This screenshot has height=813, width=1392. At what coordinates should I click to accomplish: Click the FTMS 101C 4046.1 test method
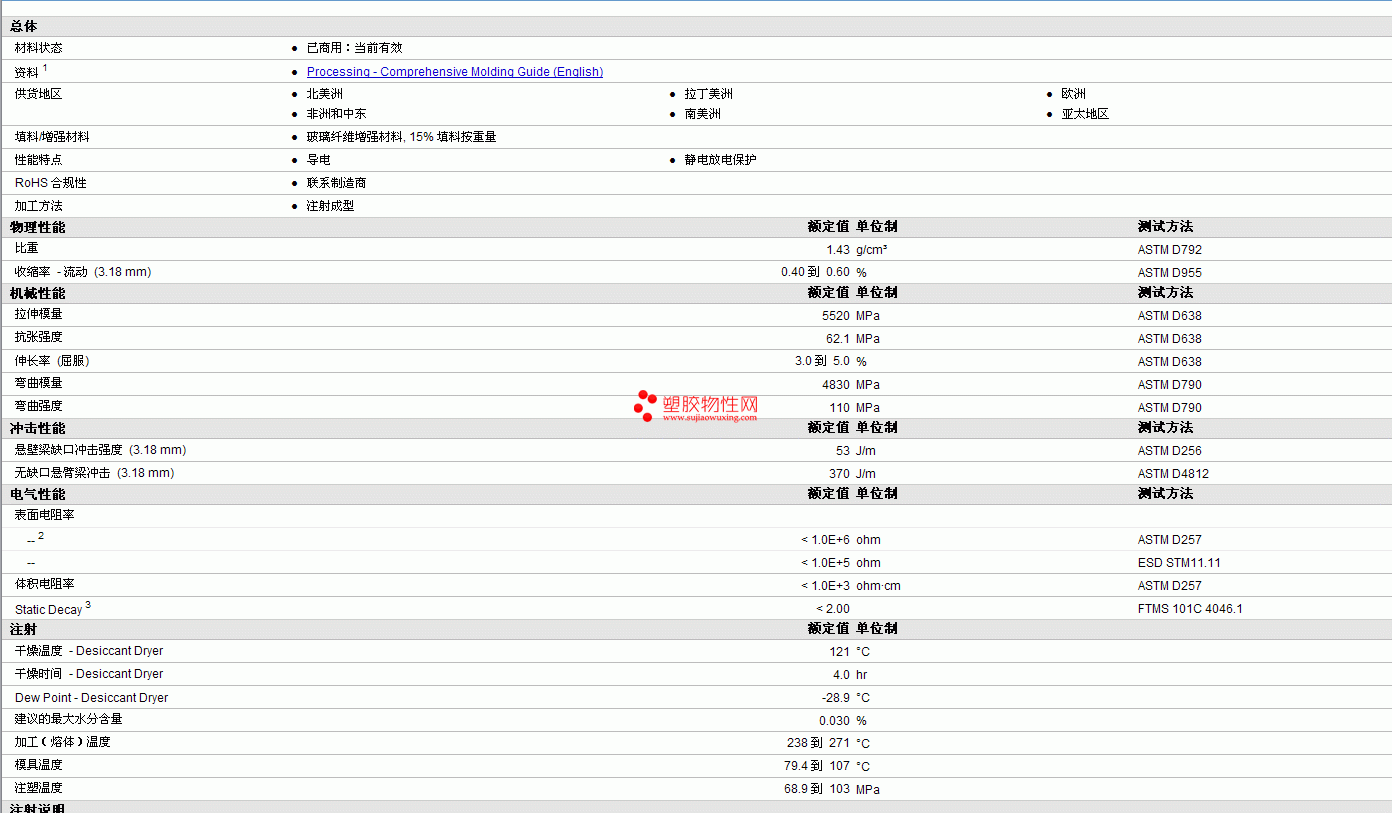pyautogui.click(x=1190, y=609)
